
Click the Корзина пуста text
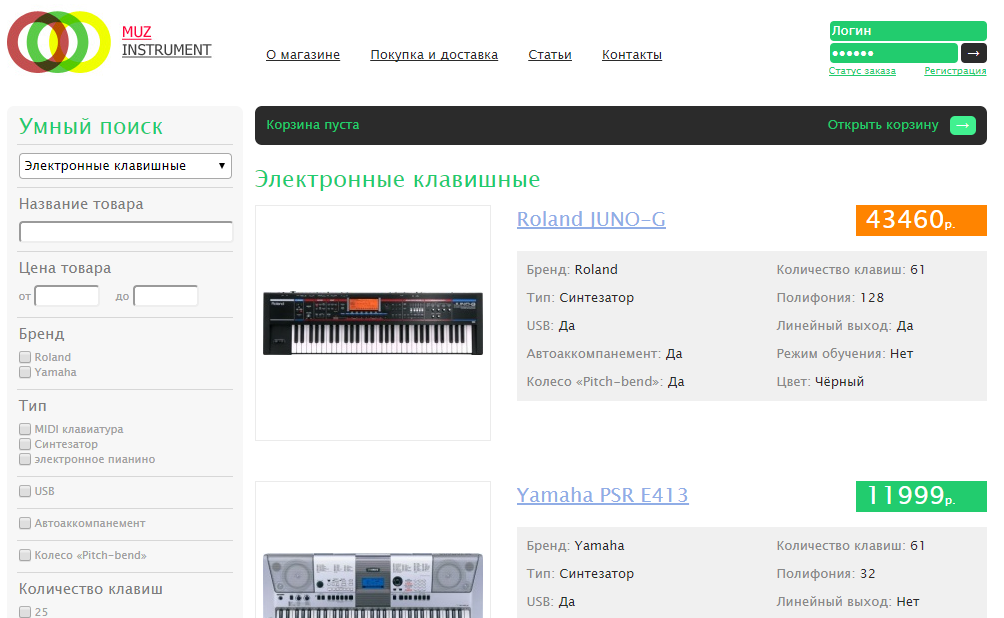(x=312, y=125)
